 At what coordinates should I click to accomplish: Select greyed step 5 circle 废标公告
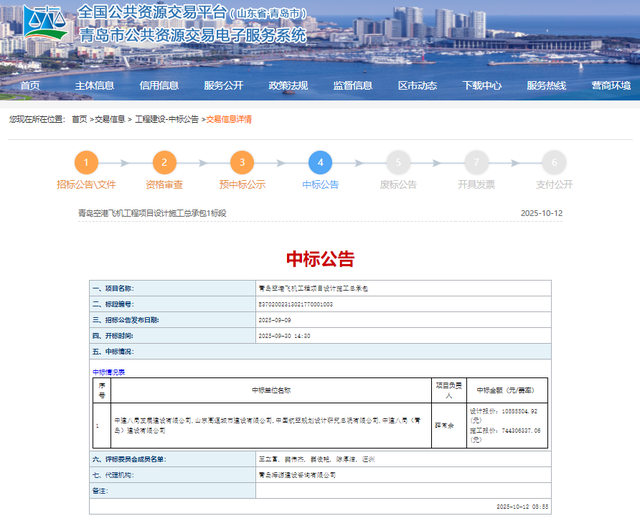[x=397, y=163]
